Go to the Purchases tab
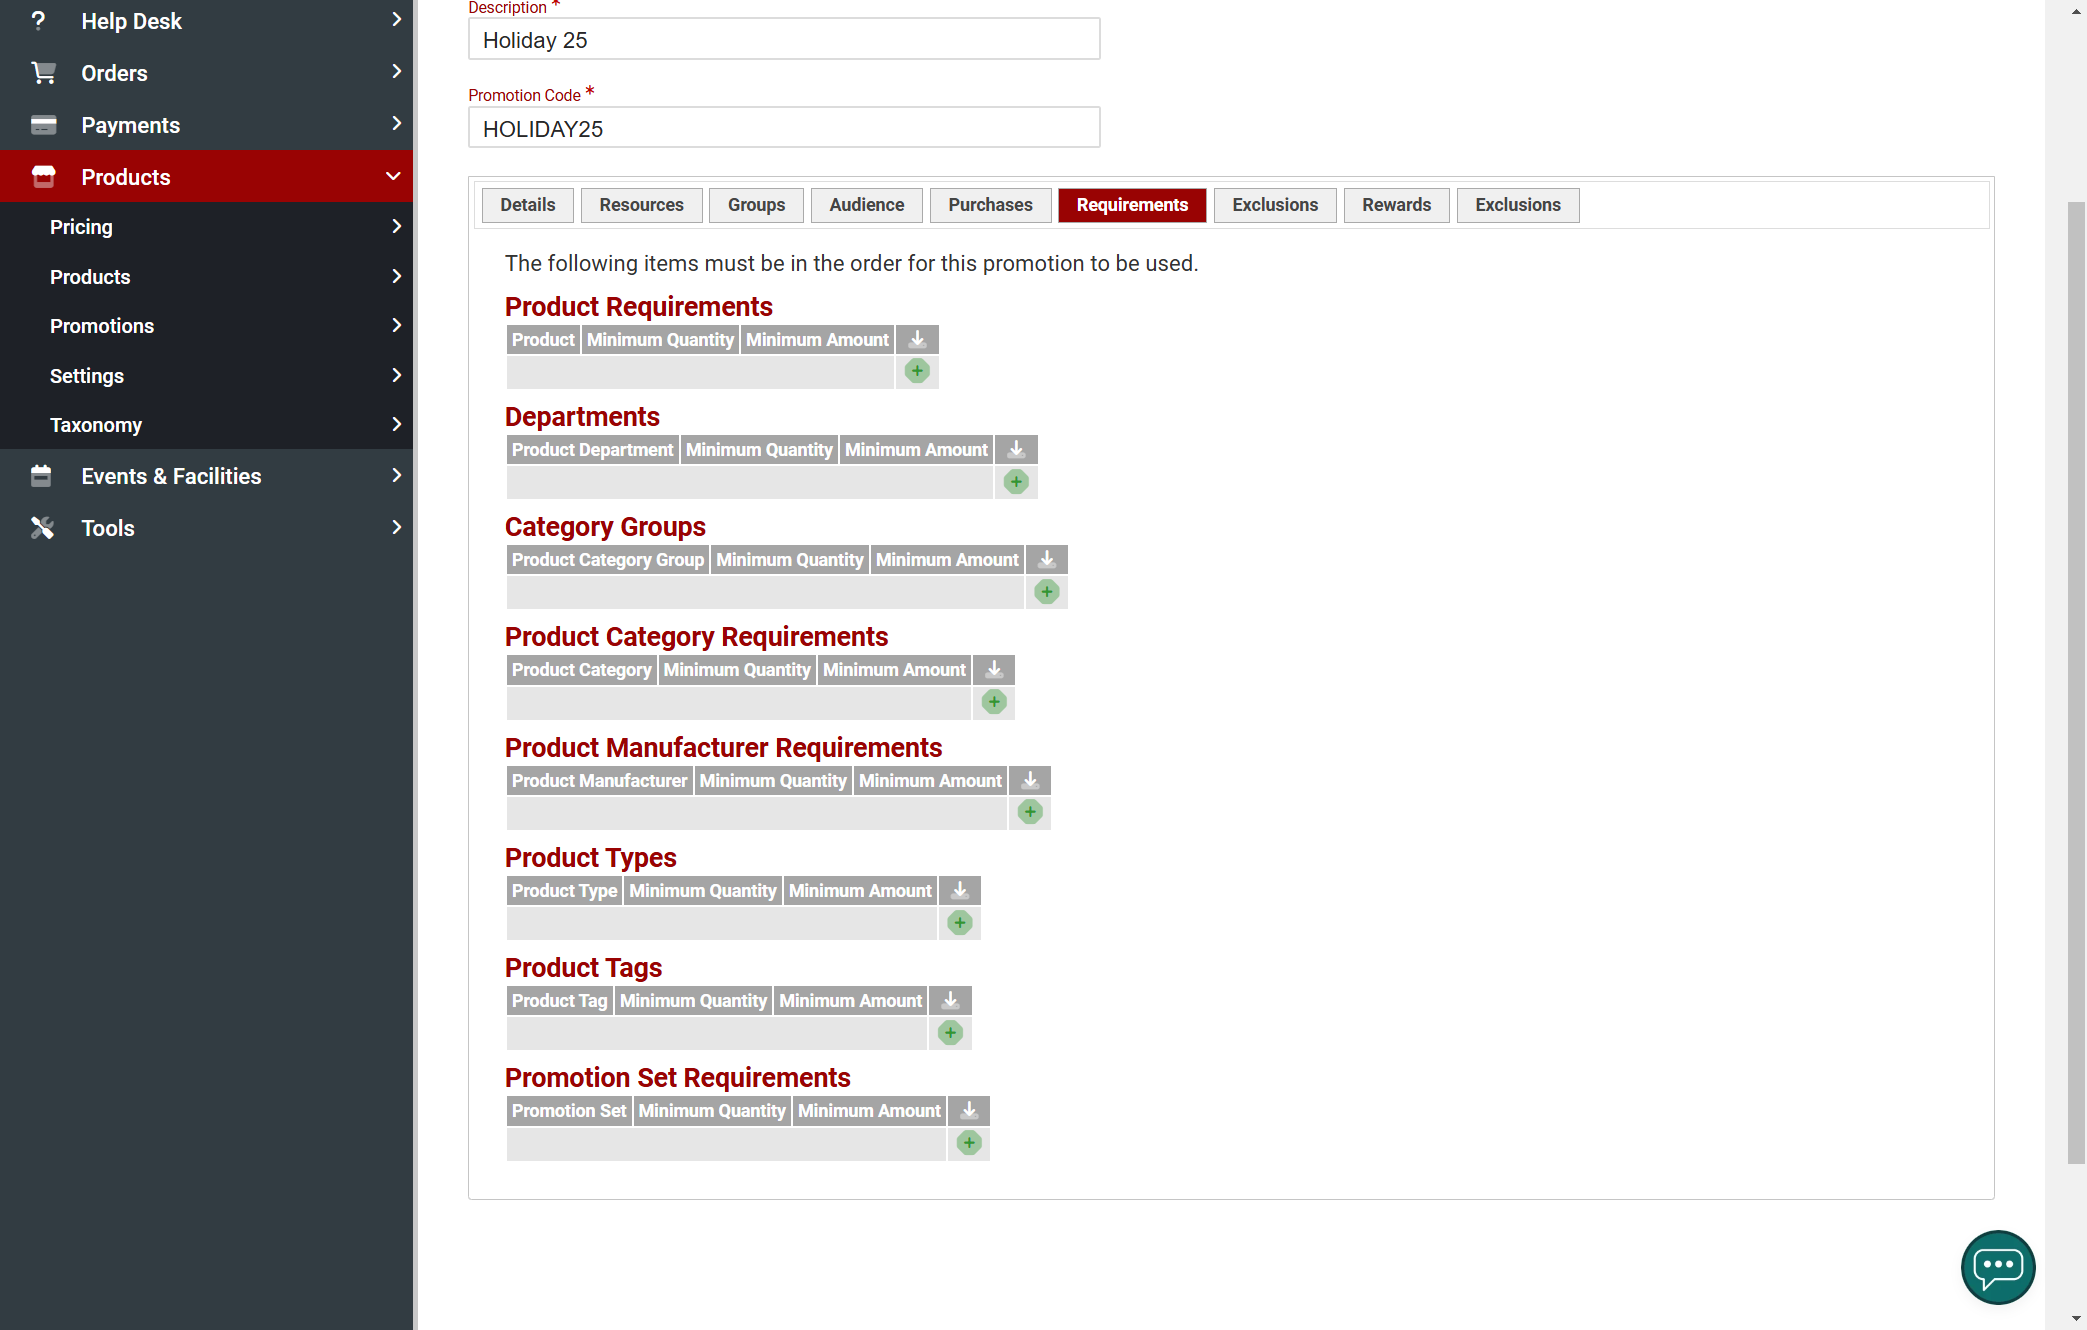This screenshot has height=1330, width=2087. pyautogui.click(x=991, y=205)
